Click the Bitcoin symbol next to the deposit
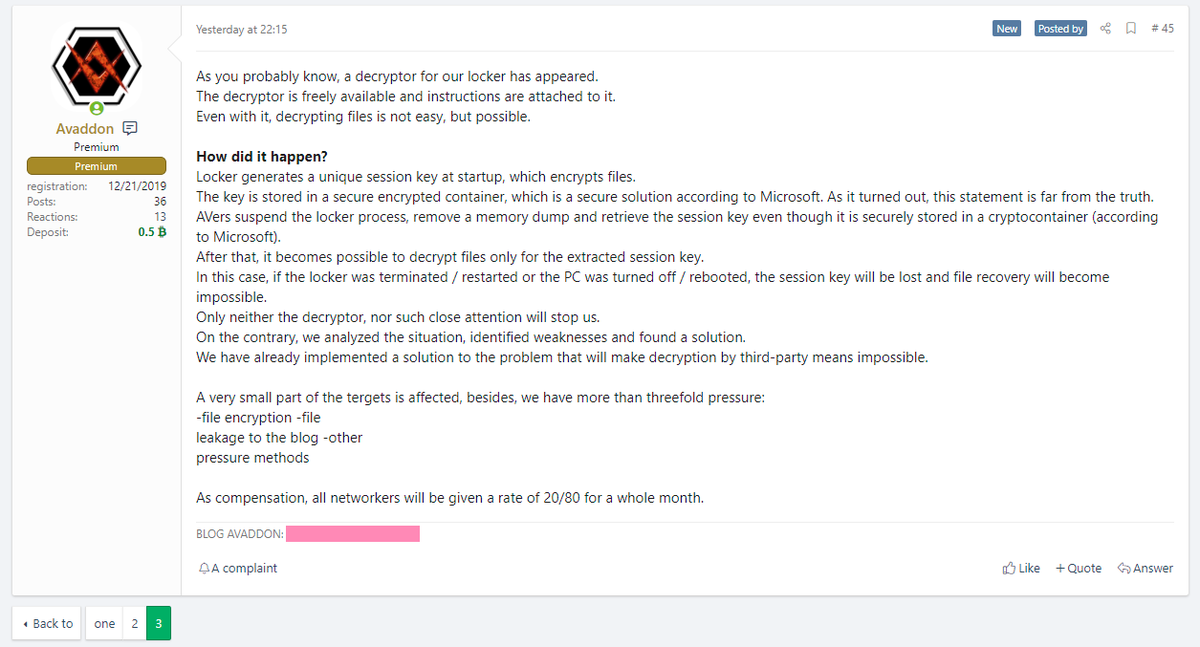This screenshot has height=647, width=1200. [x=162, y=232]
